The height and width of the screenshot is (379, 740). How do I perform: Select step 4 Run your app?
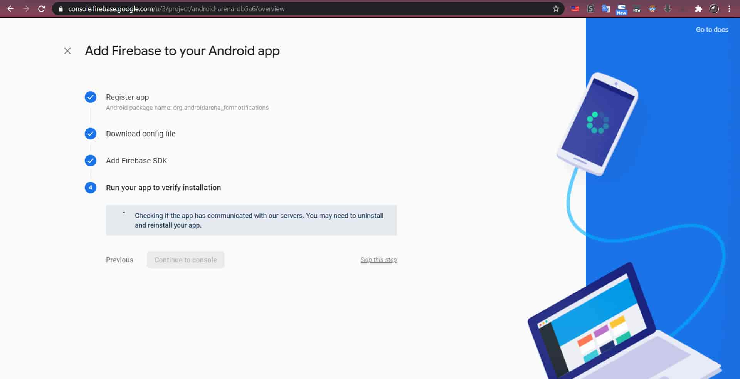point(163,187)
